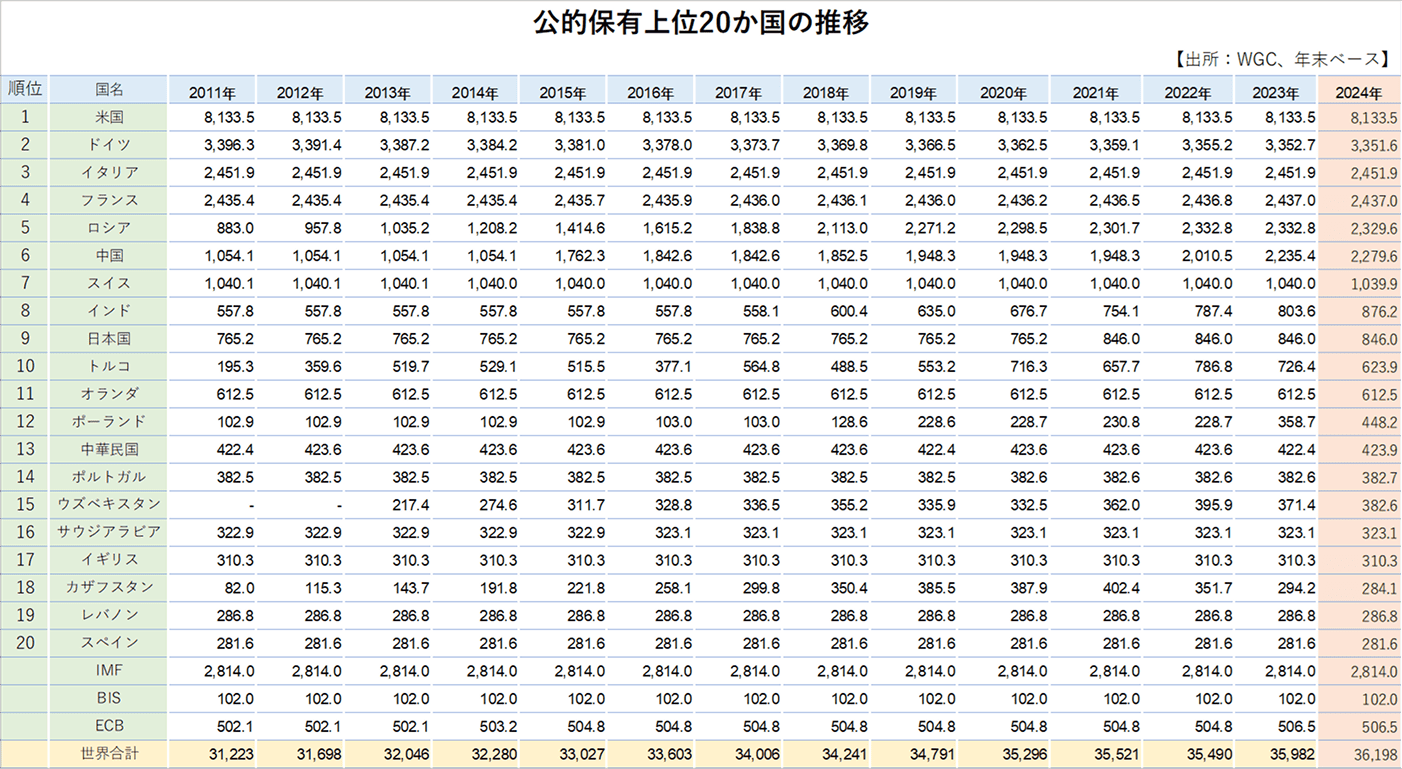Select the 日本国 country cell

[x=109, y=338]
